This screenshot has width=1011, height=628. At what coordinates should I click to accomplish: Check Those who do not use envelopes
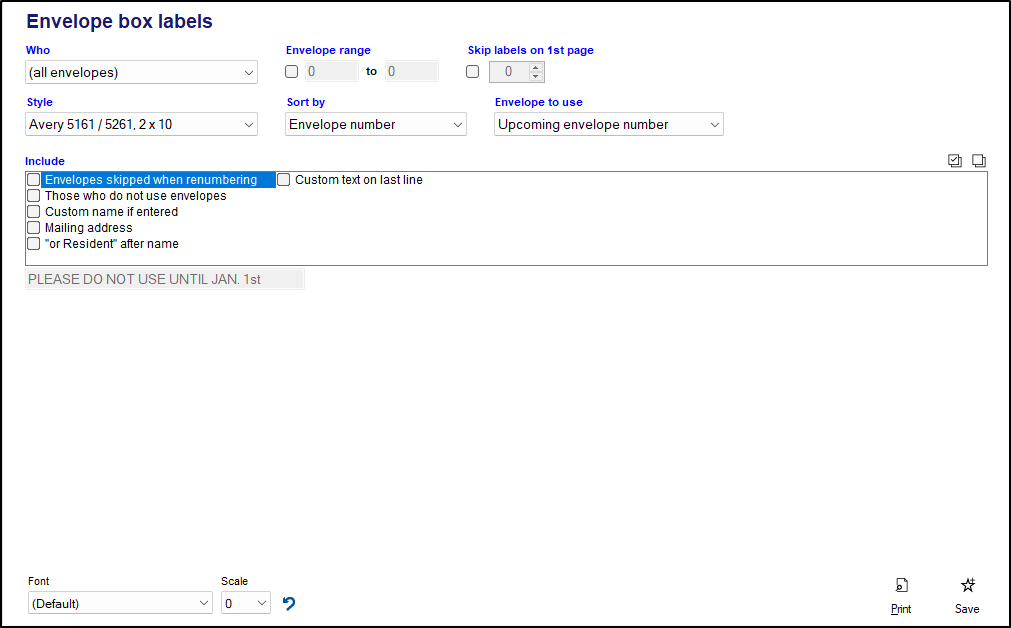coord(34,196)
